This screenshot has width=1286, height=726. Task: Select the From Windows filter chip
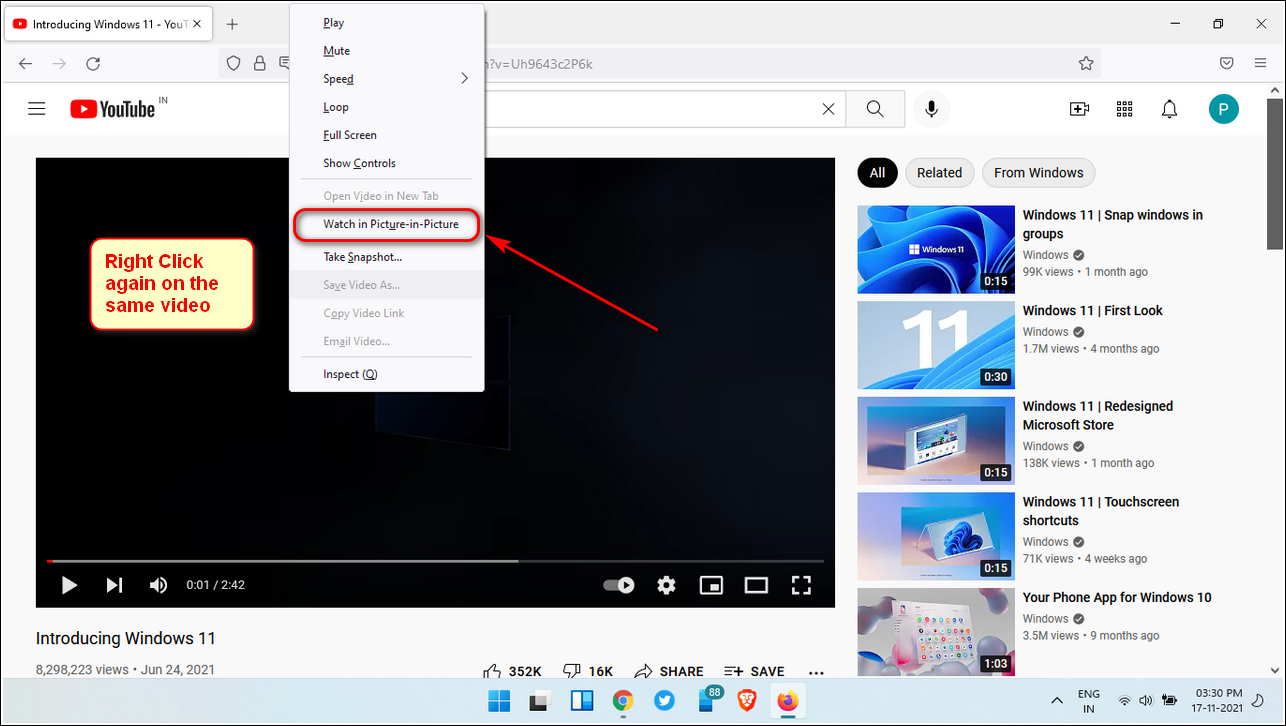coord(1038,172)
